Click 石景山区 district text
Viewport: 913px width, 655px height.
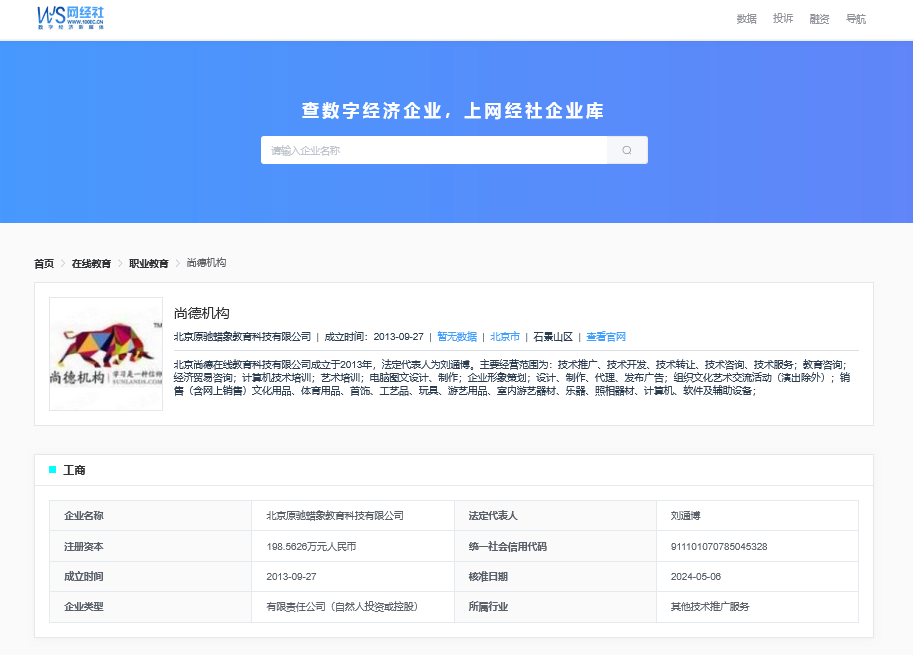[x=553, y=337]
